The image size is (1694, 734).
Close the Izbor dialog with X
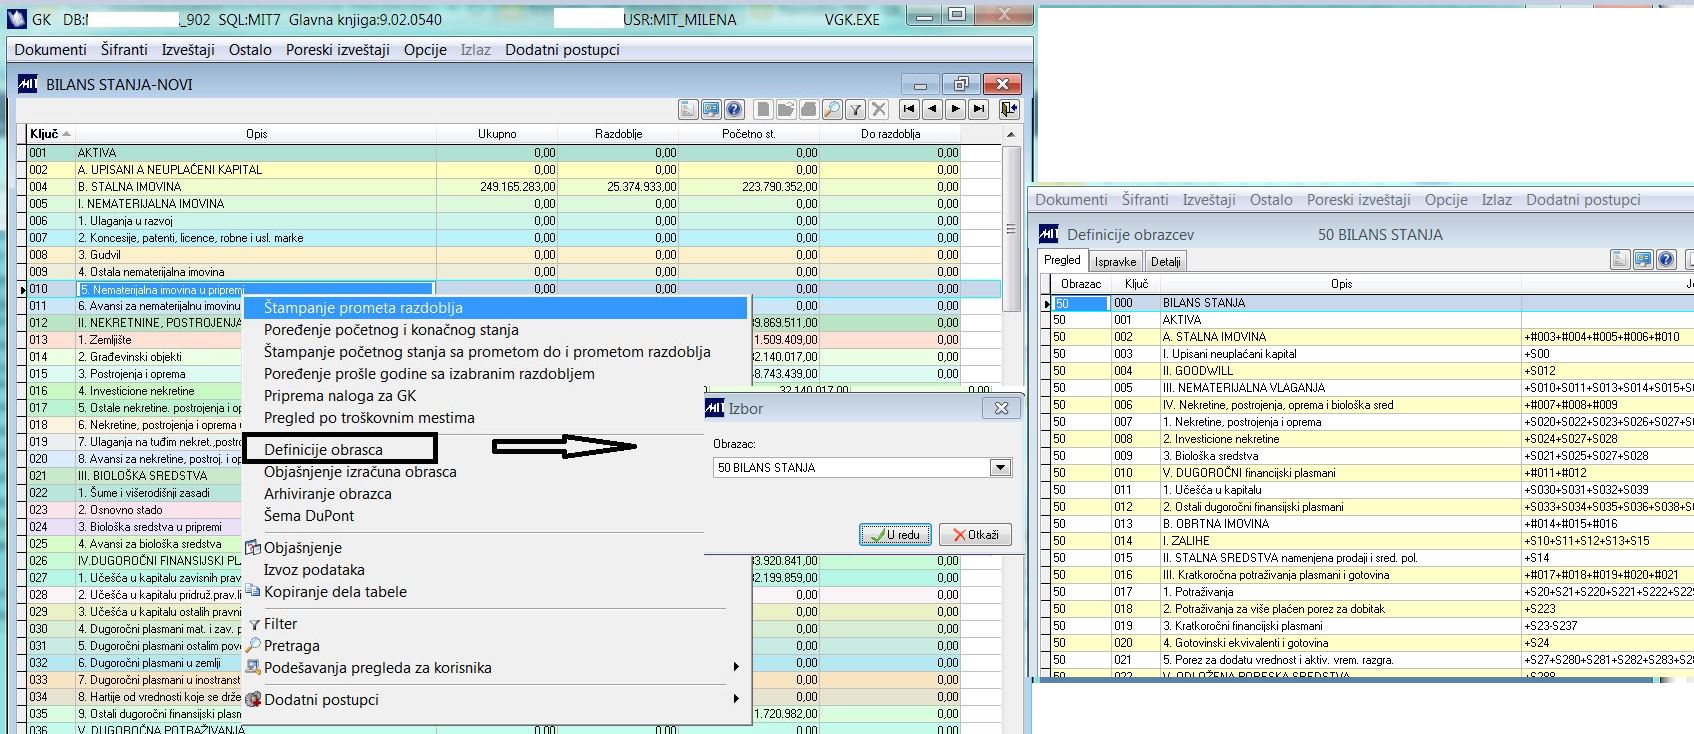[x=1001, y=408]
